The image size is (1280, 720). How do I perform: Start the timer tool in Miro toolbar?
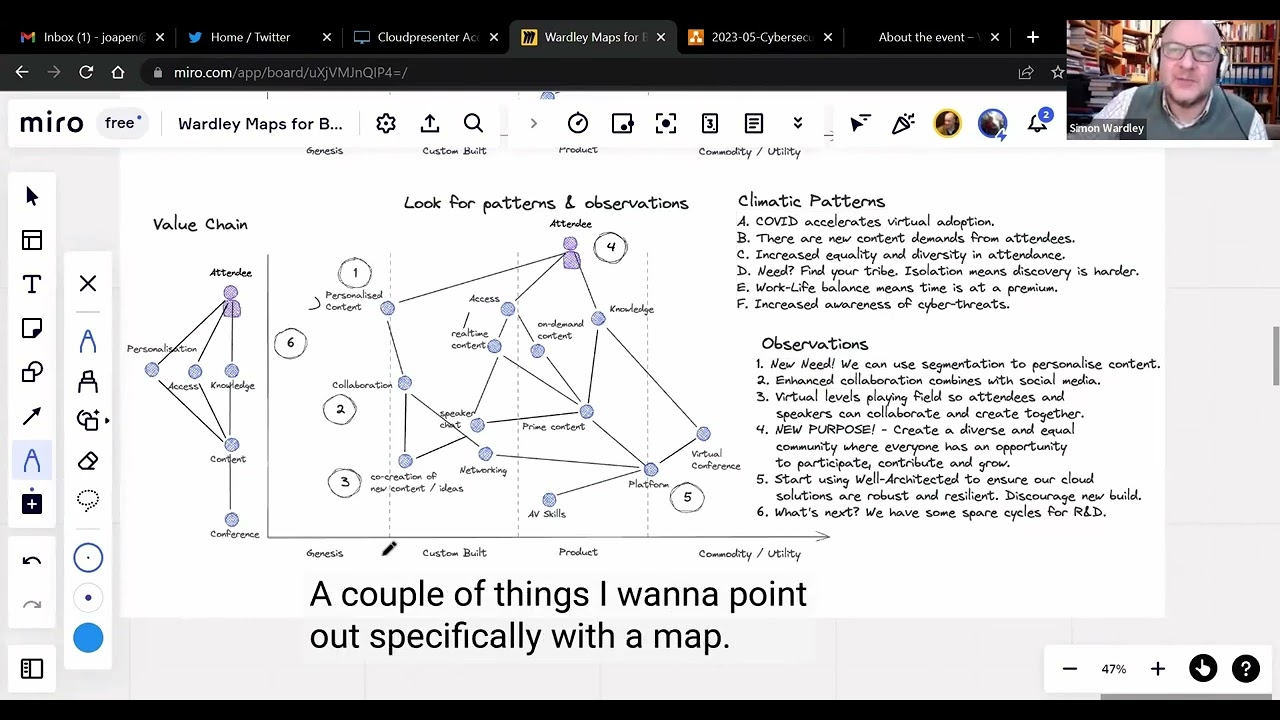point(578,123)
